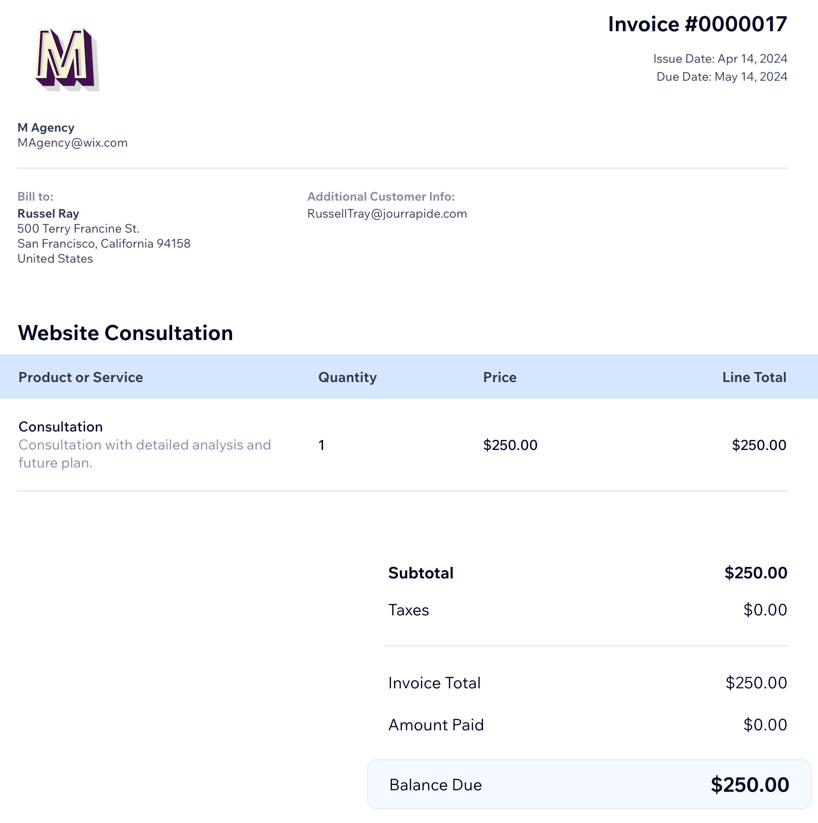The width and height of the screenshot is (818, 823).
Task: Click the Additional Customer Info label
Action: point(381,196)
